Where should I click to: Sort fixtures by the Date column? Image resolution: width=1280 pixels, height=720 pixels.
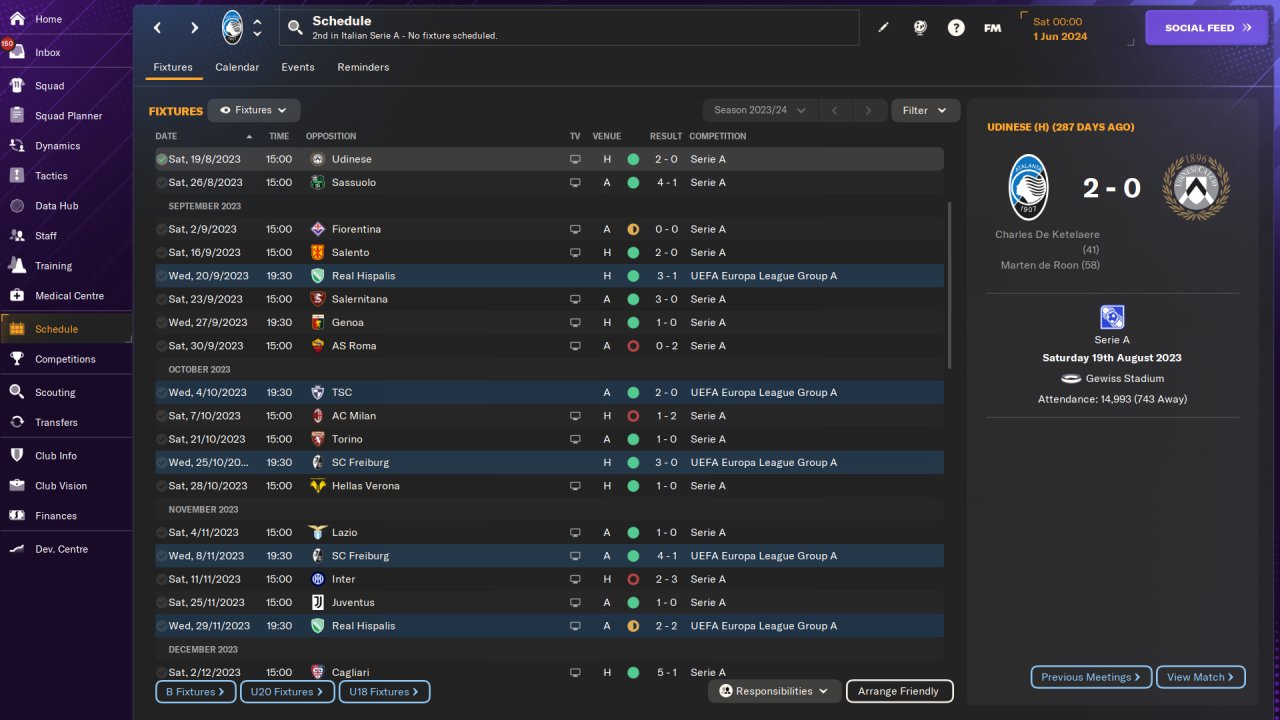205,136
